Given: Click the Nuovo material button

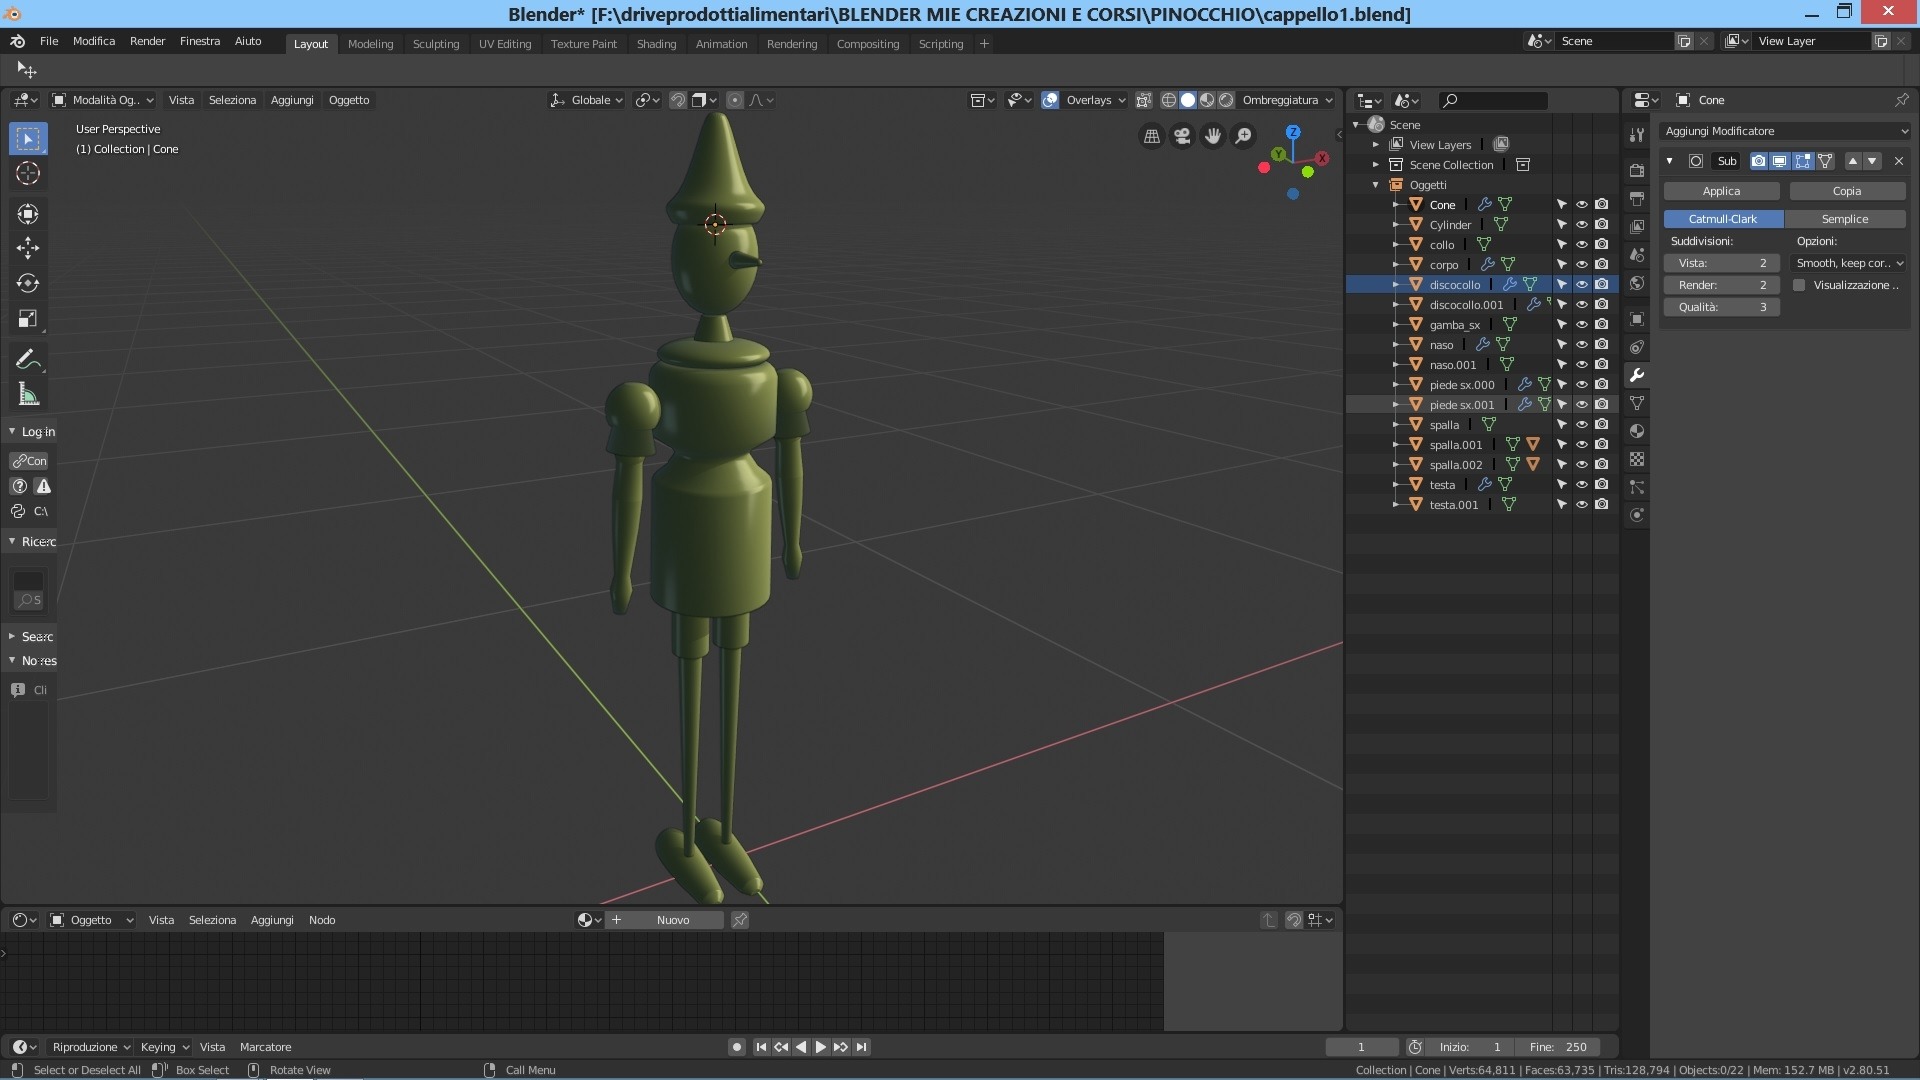Looking at the screenshot, I should tap(673, 920).
